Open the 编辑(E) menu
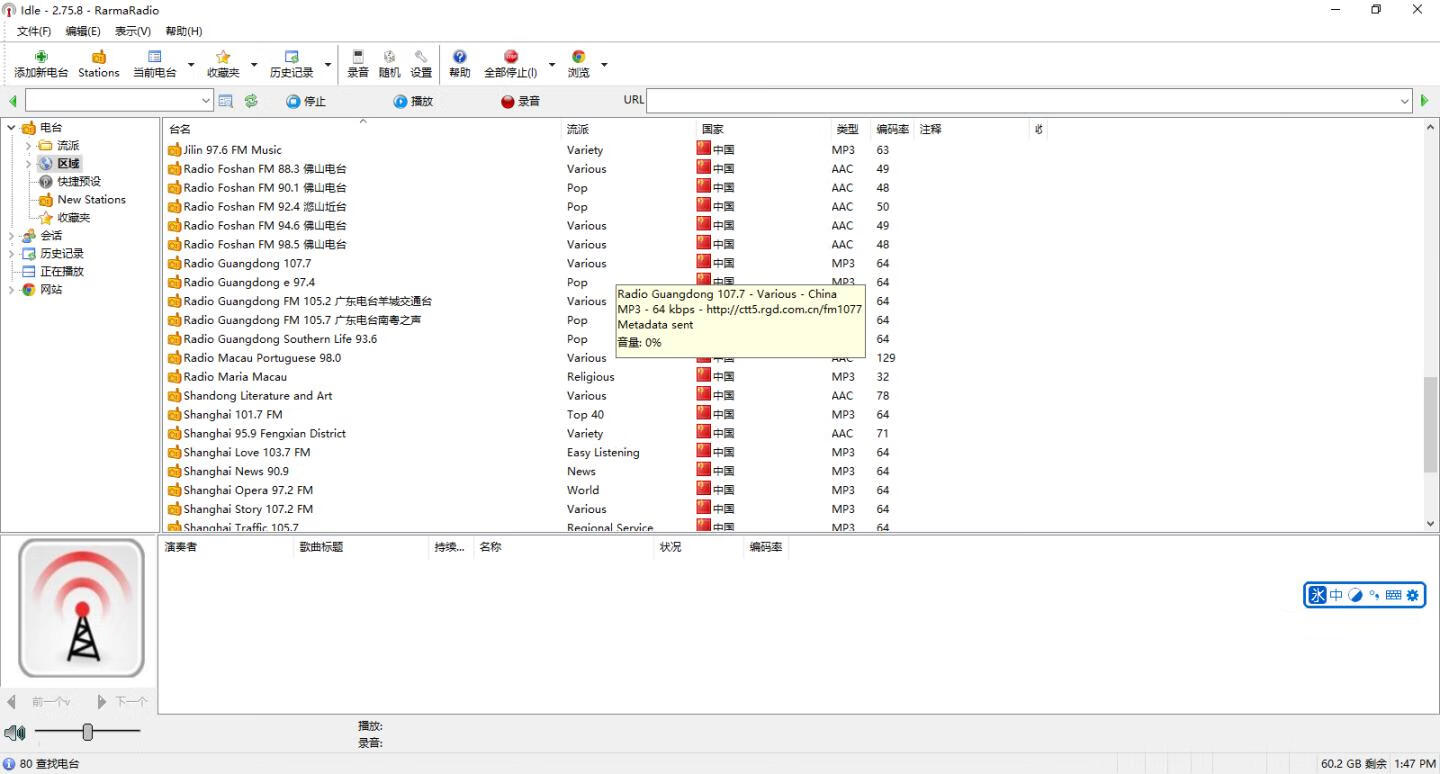The width and height of the screenshot is (1440, 774). [83, 31]
